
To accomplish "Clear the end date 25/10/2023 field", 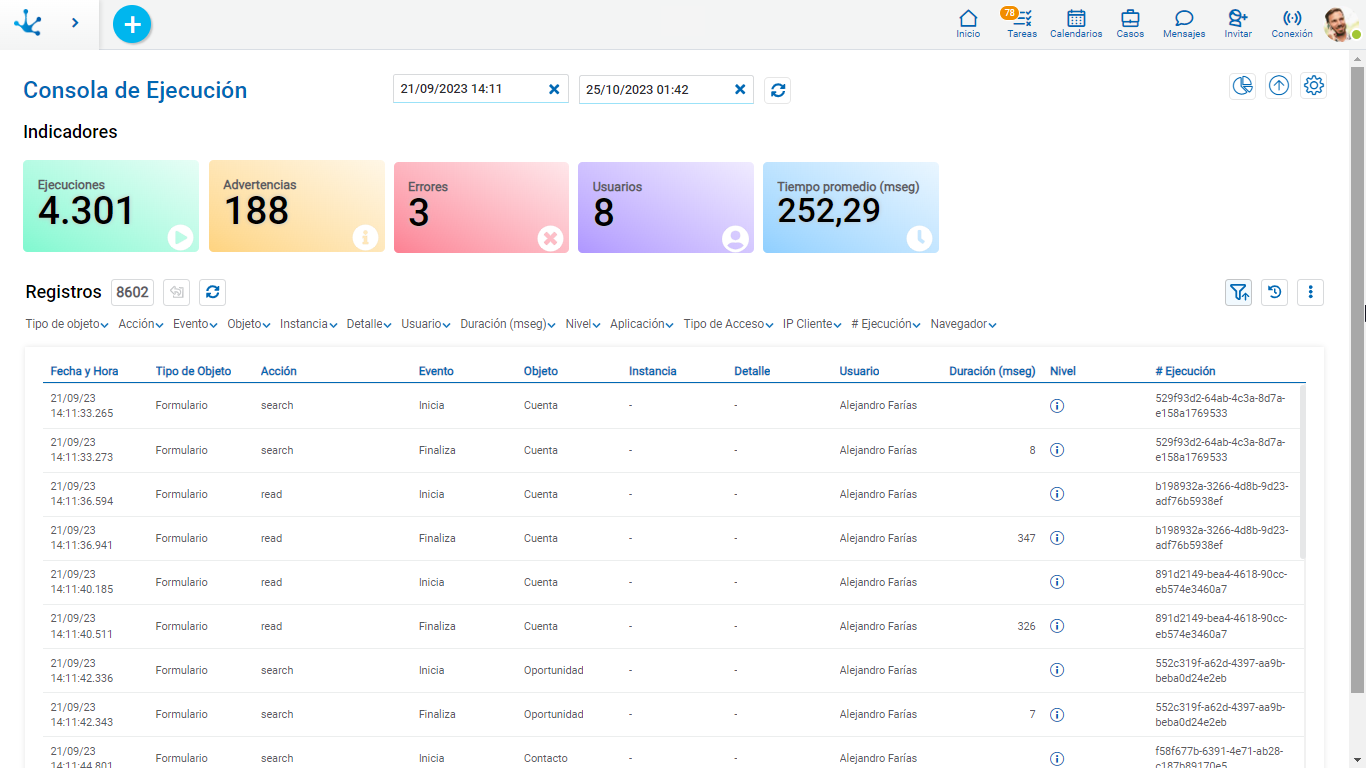I will (740, 89).
